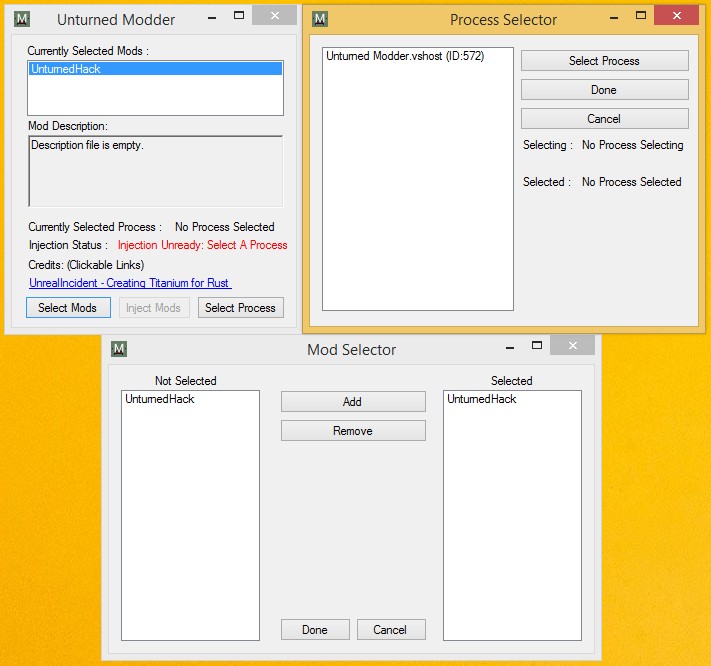Click Select Process in Process Selector
Viewport: 711px width, 666px height.
coord(604,61)
